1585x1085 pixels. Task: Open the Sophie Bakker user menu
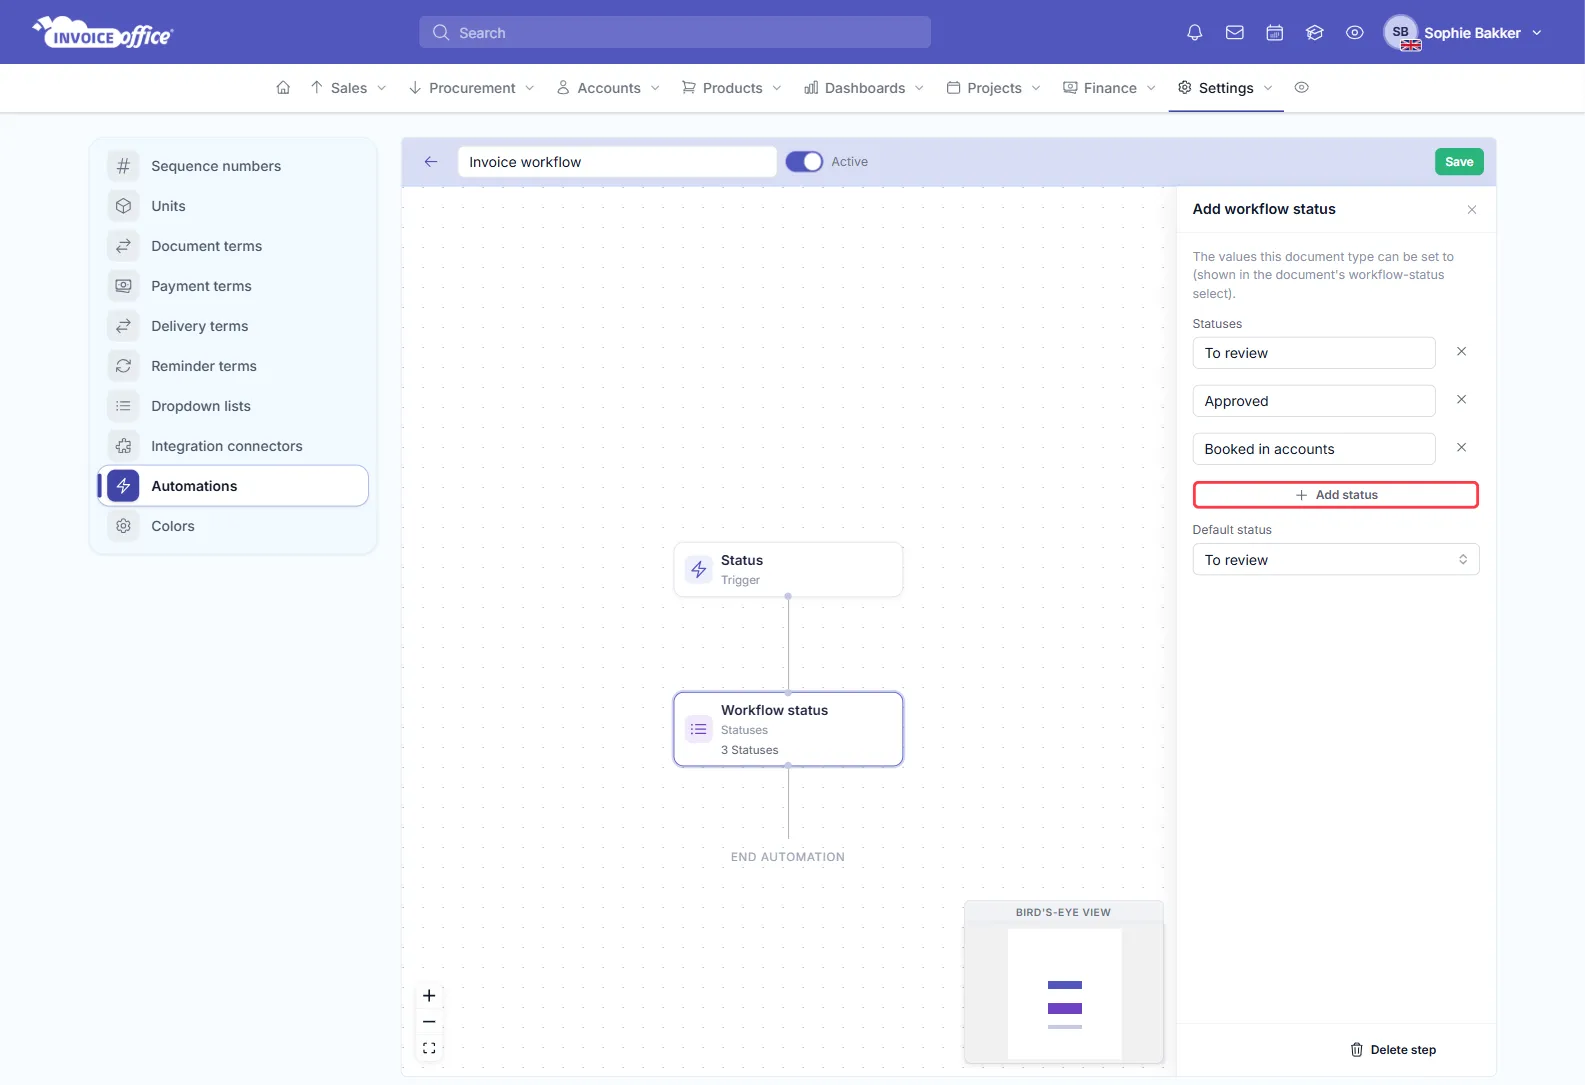coord(1464,33)
